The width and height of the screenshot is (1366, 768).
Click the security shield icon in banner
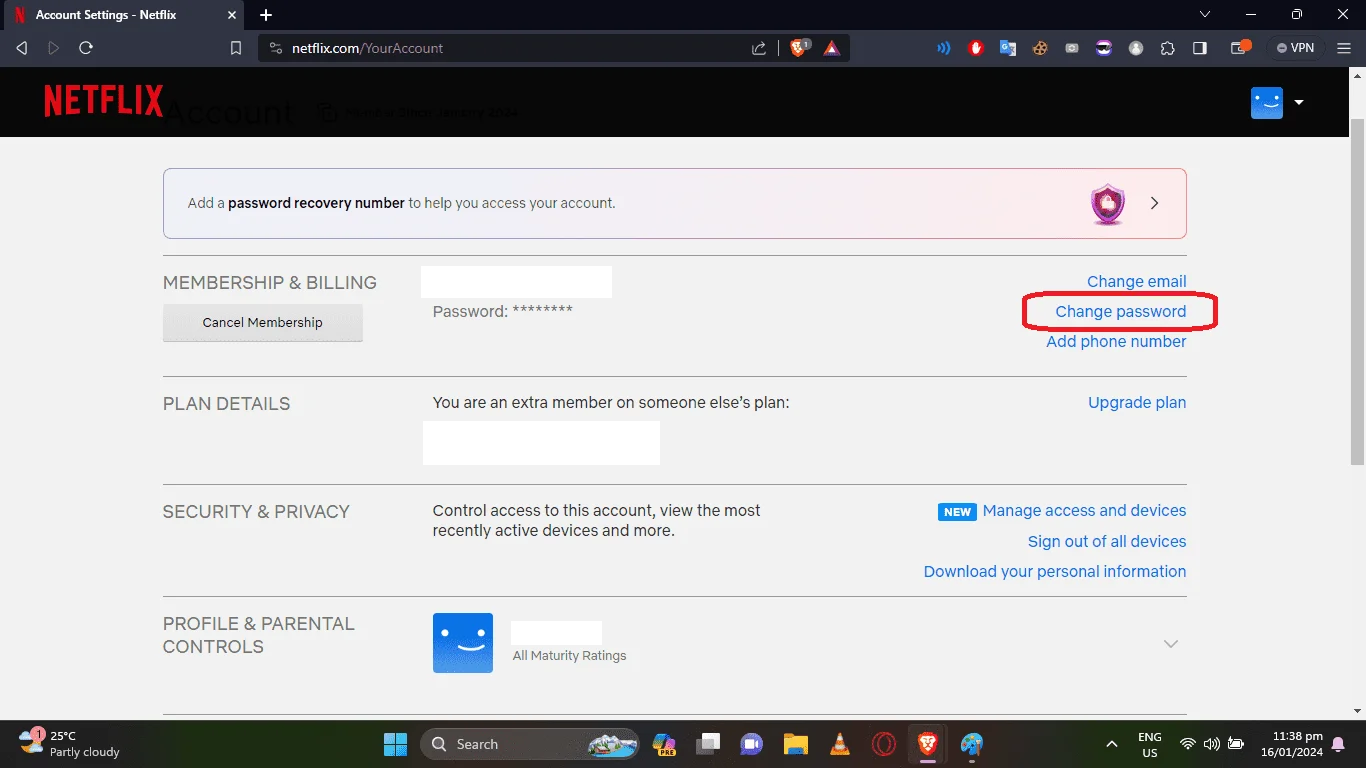click(x=1107, y=204)
